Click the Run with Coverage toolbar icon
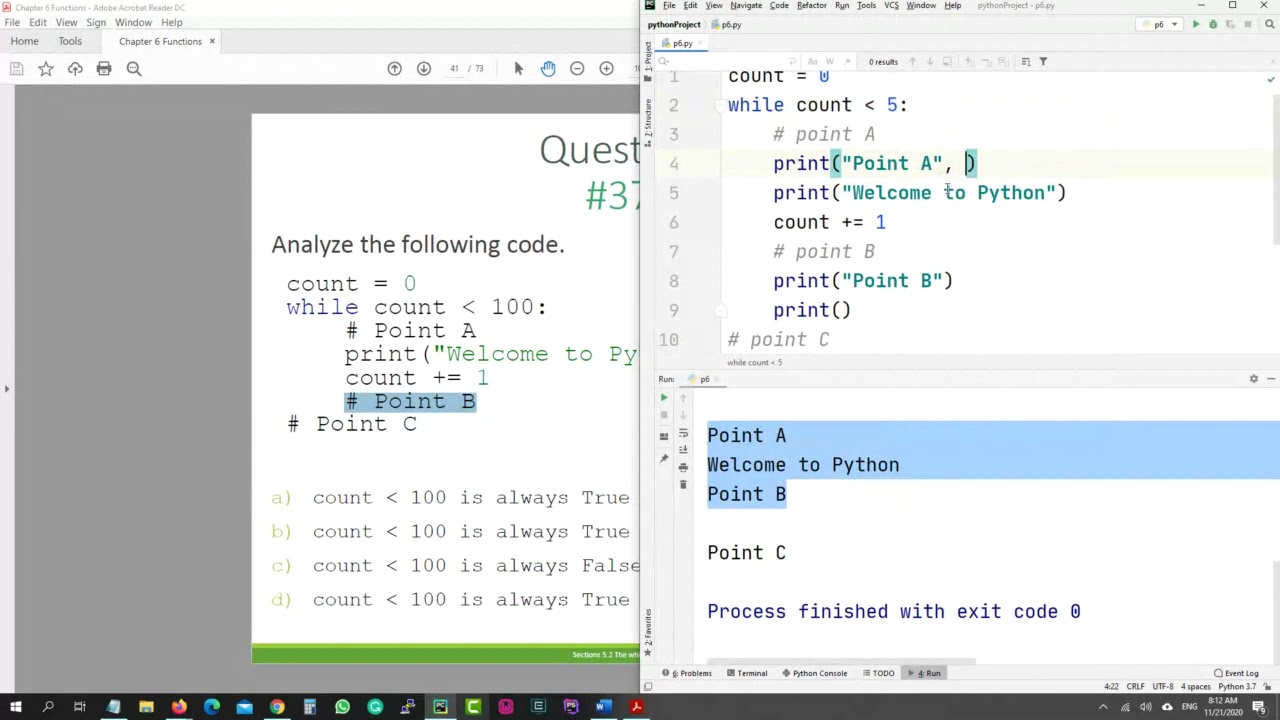 click(1230, 24)
